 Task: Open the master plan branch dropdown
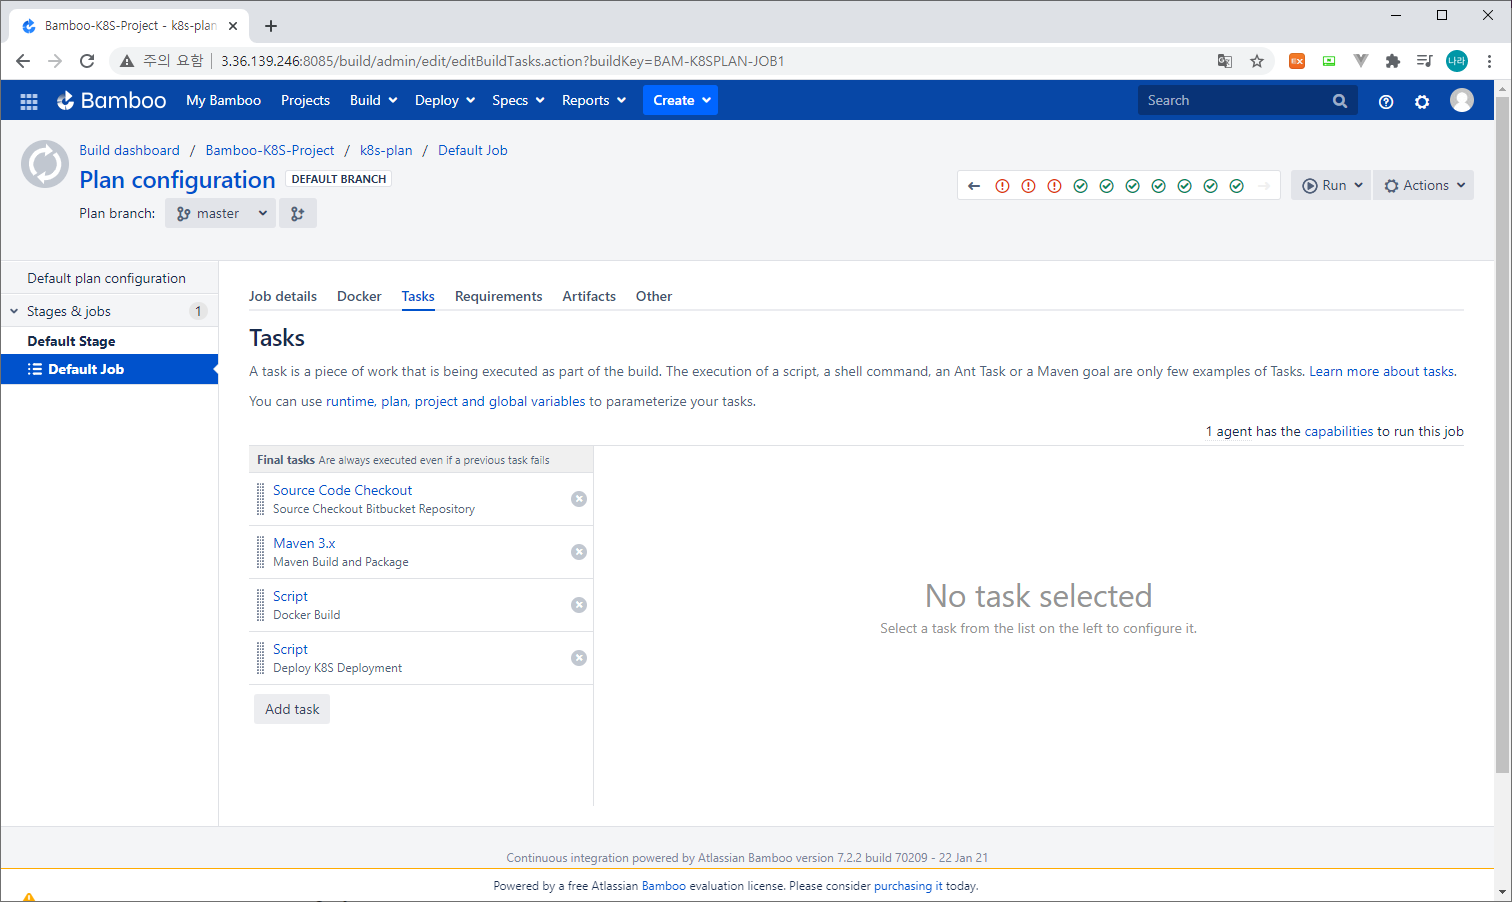point(221,213)
